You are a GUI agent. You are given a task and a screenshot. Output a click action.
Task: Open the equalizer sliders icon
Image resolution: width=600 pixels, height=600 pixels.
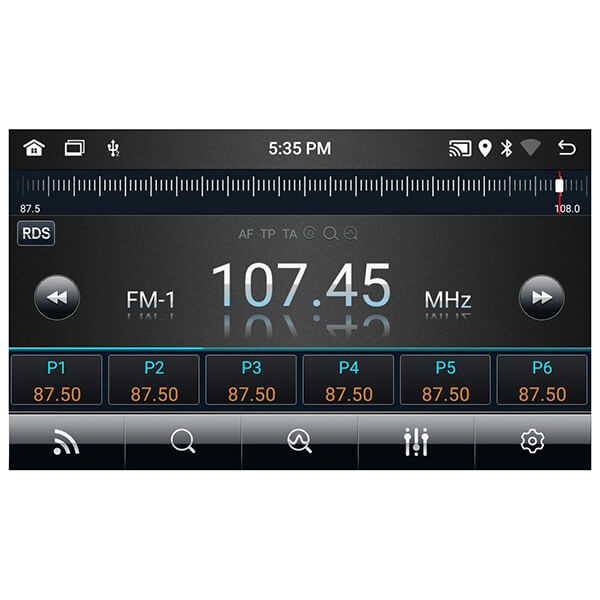click(416, 442)
